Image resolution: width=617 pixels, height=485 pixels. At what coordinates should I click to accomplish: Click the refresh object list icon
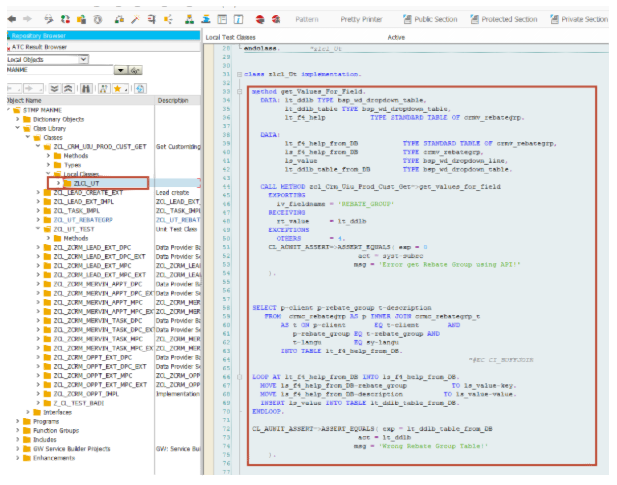[x=139, y=89]
